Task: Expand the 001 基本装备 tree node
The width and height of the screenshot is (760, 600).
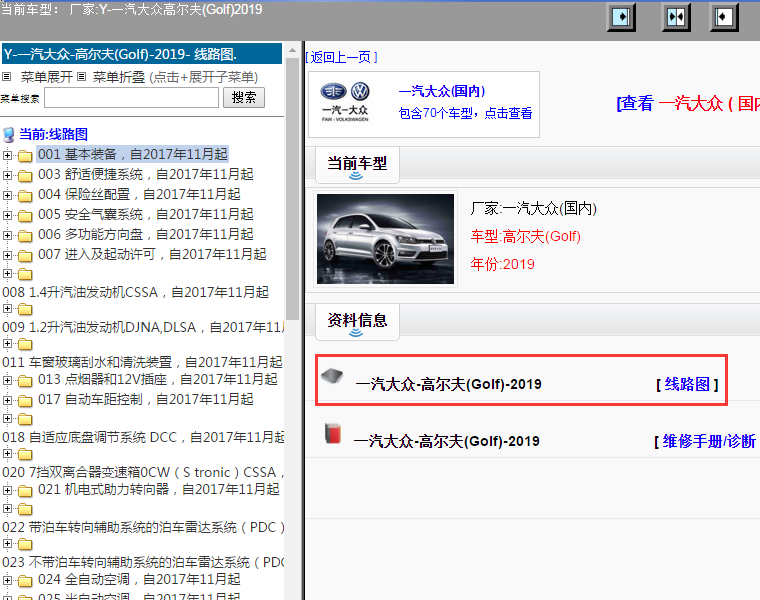Action: (x=7, y=155)
